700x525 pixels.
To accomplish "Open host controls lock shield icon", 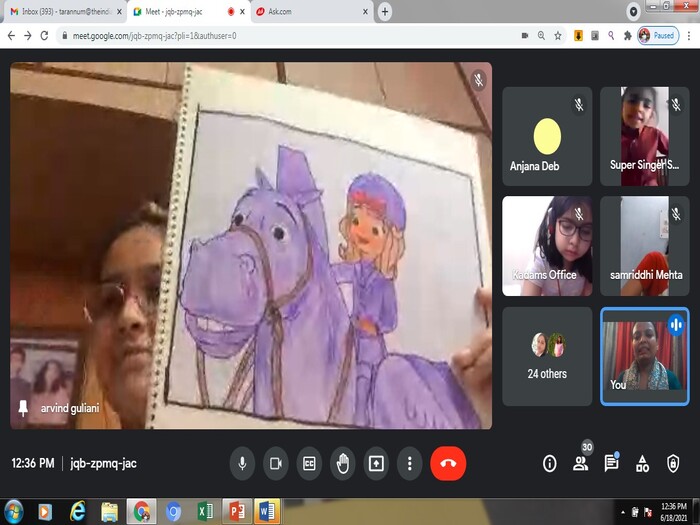I will (x=673, y=463).
